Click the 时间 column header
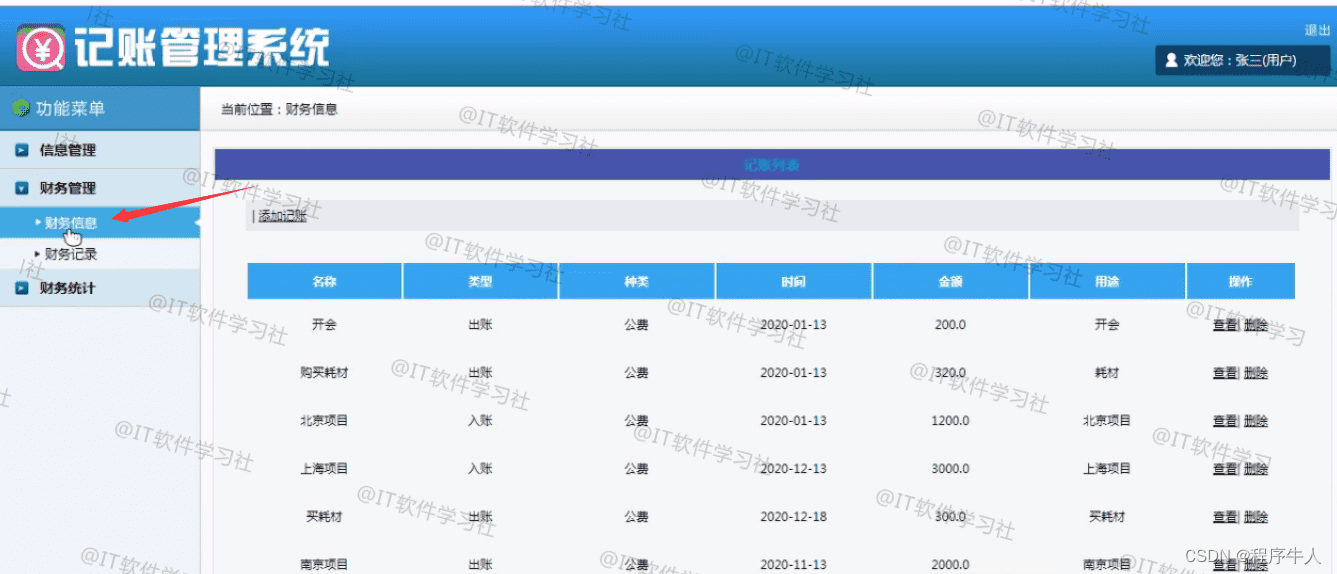The width and height of the screenshot is (1337, 574). [x=794, y=281]
